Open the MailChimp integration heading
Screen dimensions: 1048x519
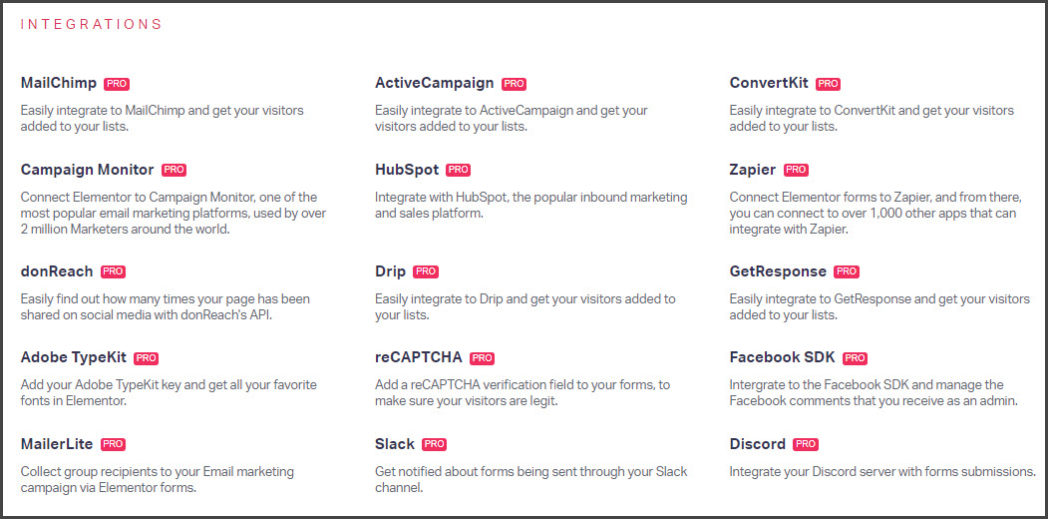[x=59, y=83]
